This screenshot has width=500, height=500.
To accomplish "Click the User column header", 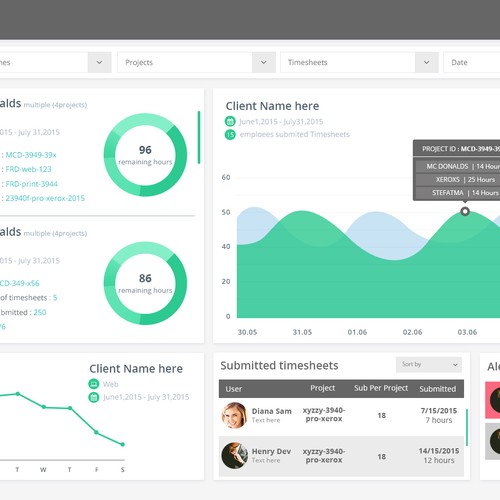I will coord(234,389).
